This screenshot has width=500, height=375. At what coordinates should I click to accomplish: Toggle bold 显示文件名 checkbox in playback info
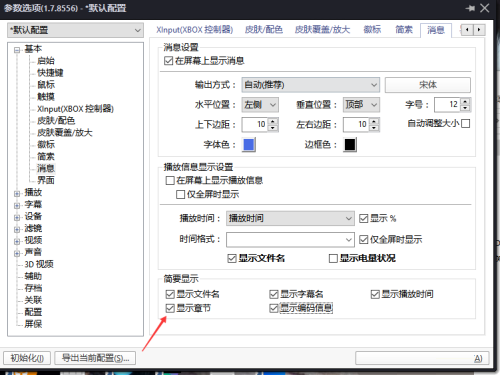click(x=232, y=258)
